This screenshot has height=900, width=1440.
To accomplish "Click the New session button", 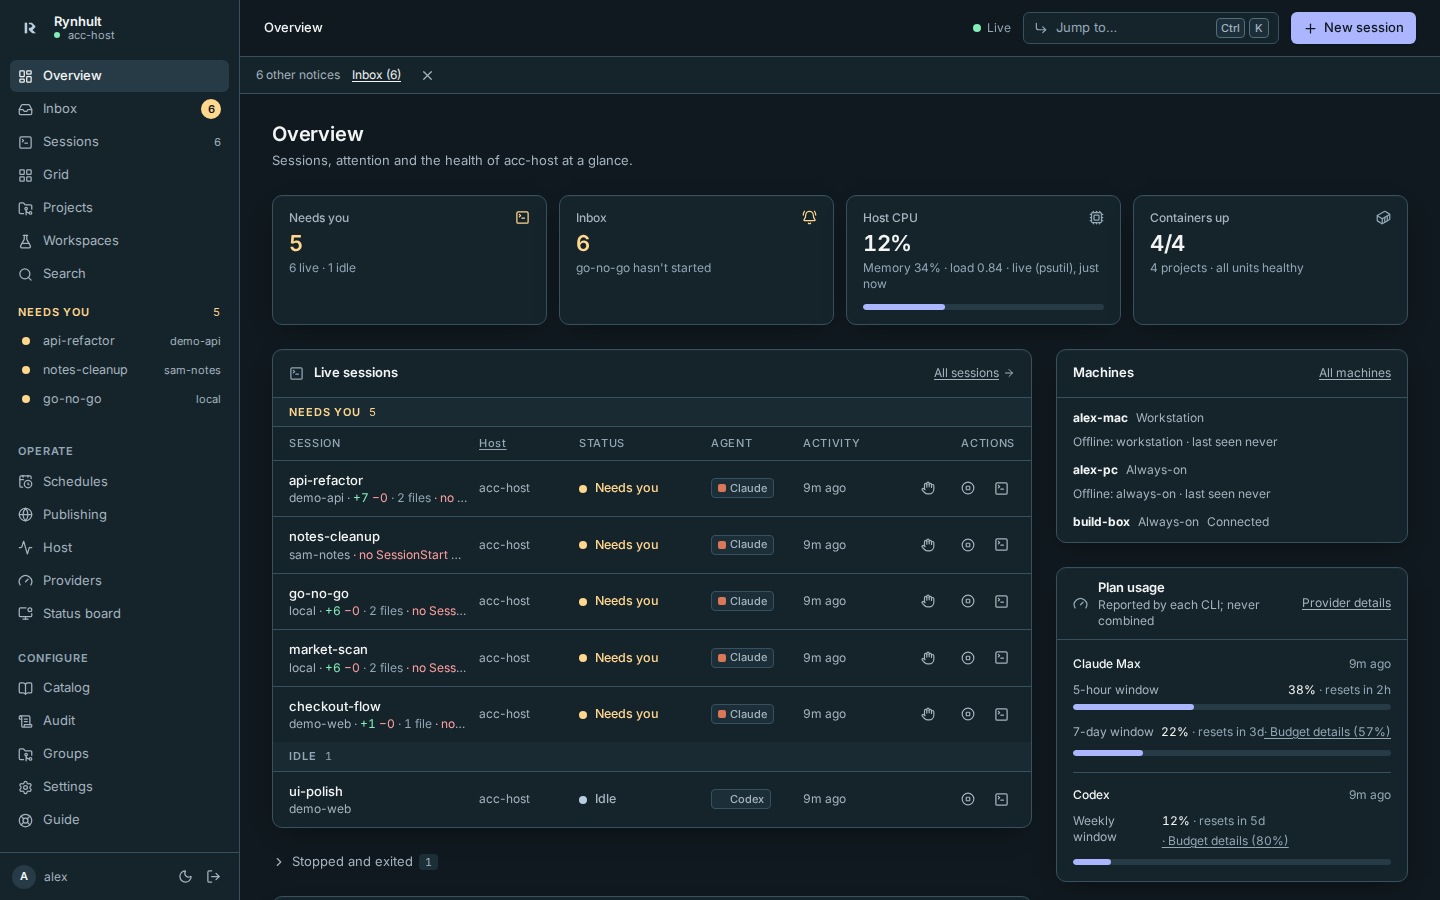I will tap(1353, 28).
